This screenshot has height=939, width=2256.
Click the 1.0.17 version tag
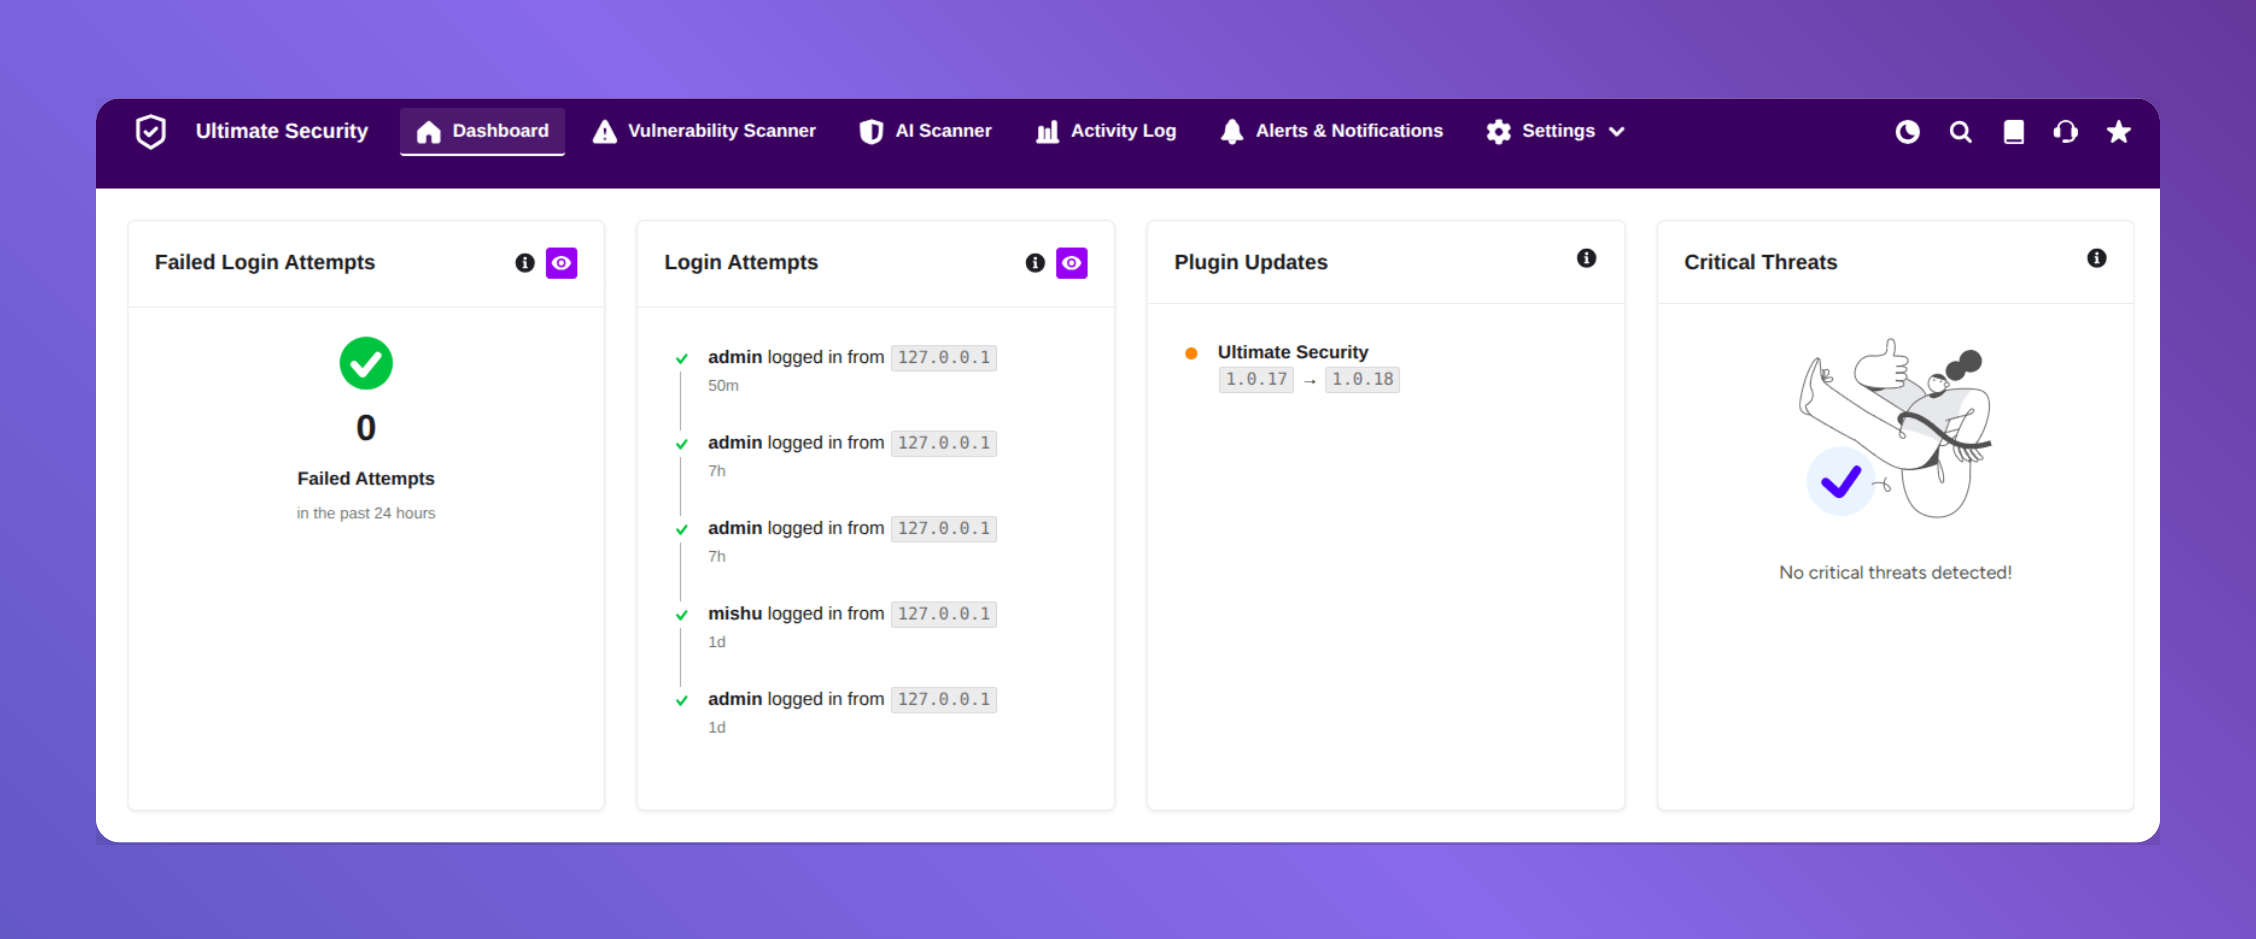click(1256, 380)
